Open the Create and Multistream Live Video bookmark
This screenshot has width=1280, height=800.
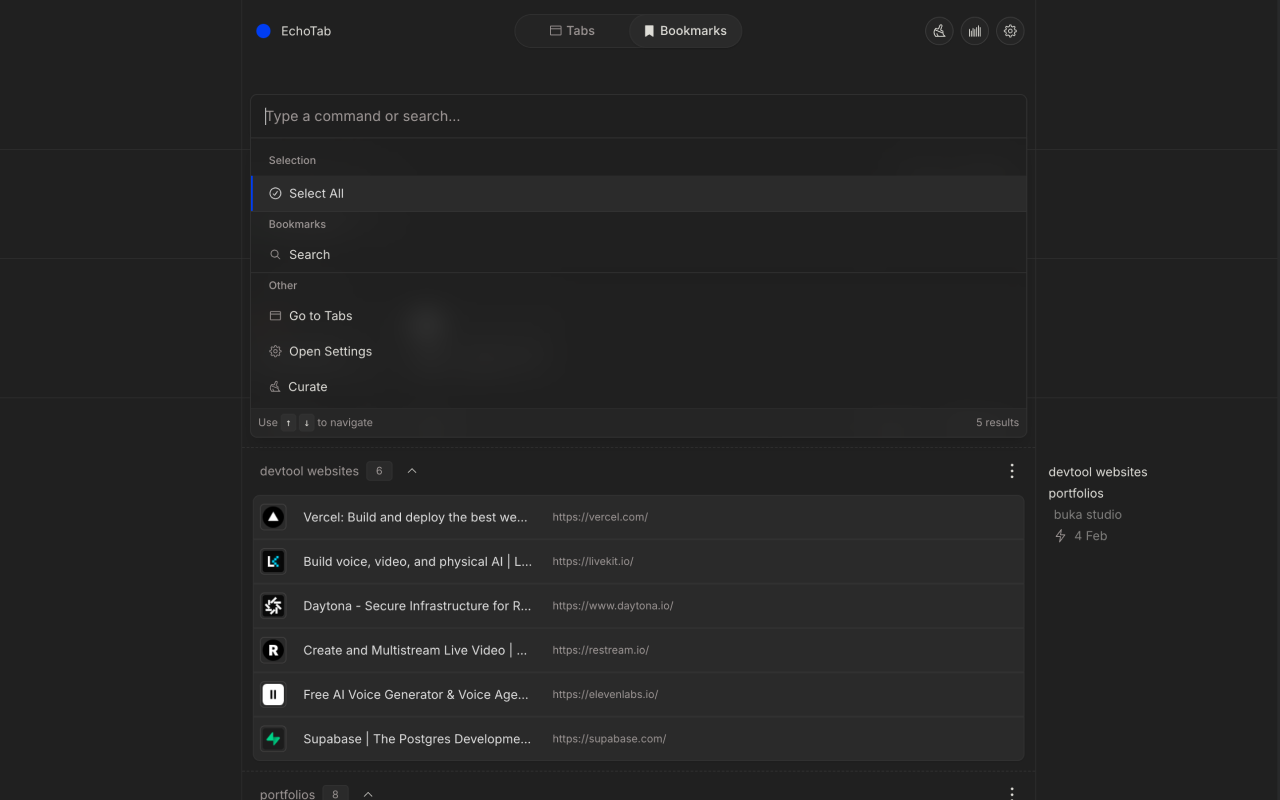[415, 650]
